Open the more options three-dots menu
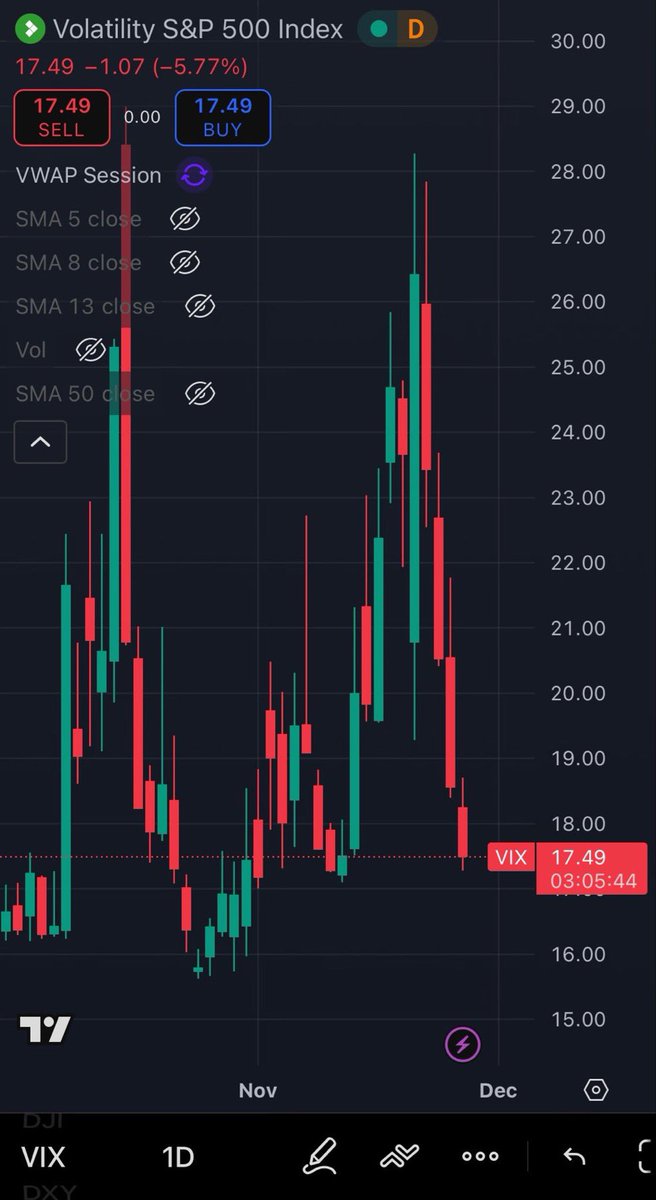The height and width of the screenshot is (1200, 656). 480,1157
